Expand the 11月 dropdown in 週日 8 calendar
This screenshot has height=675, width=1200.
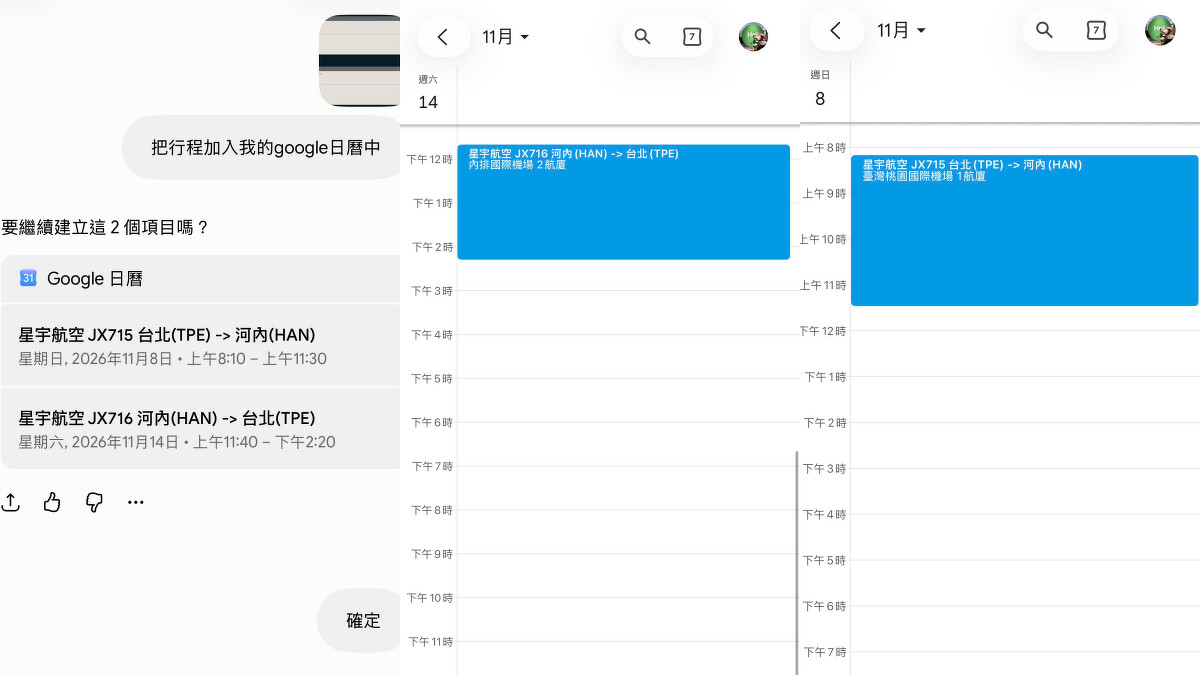click(901, 30)
